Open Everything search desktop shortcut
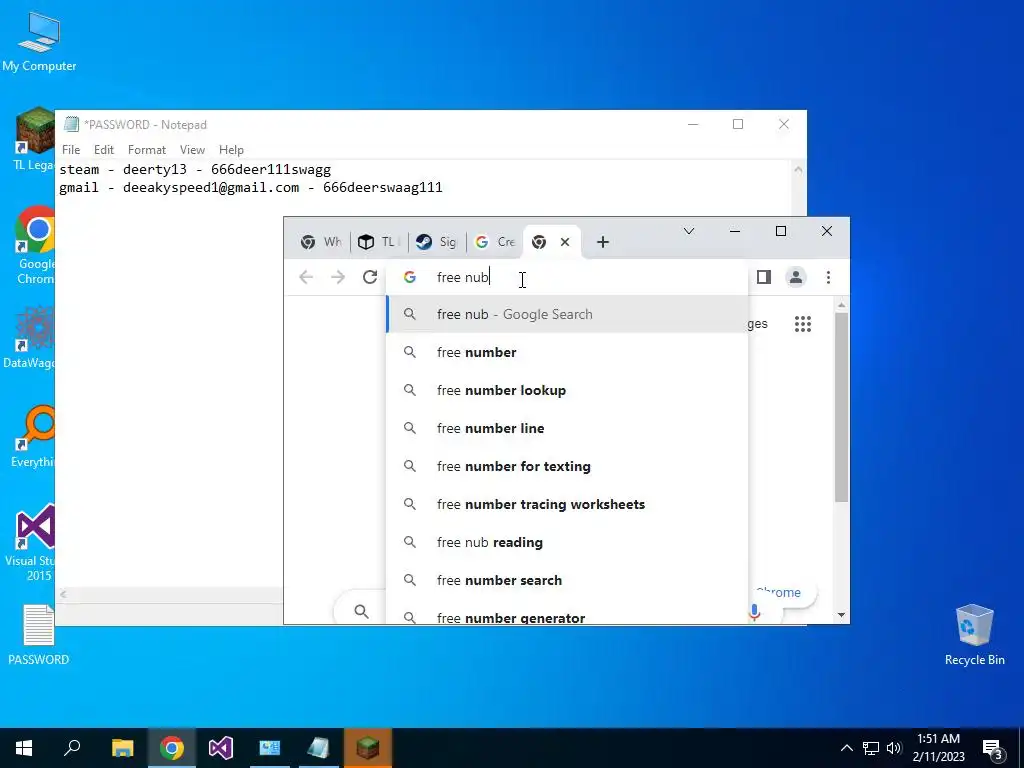1024x768 pixels. (33, 436)
